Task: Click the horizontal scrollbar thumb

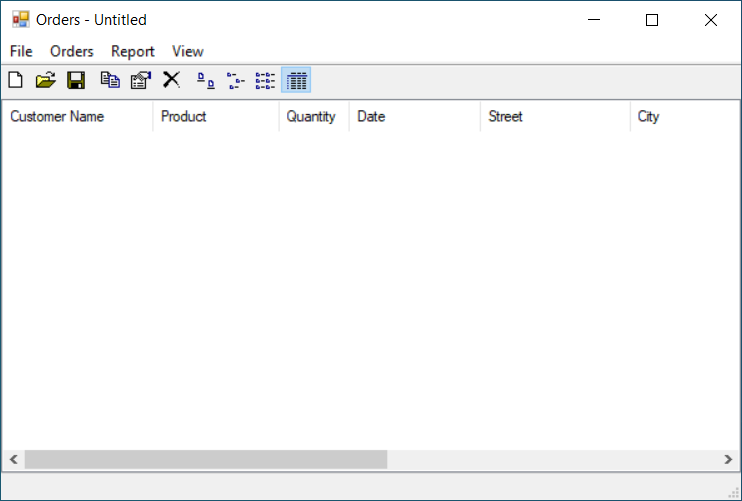Action: [x=206, y=459]
